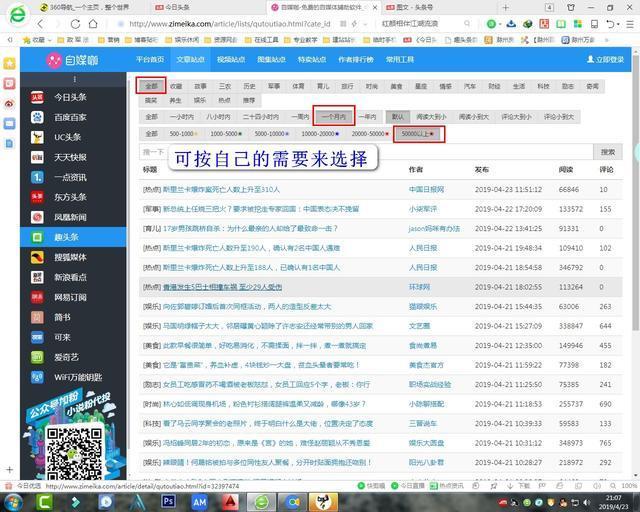640x512 pixels.
Task: Open 作者排行榜 in the top navigation
Action: (358, 60)
